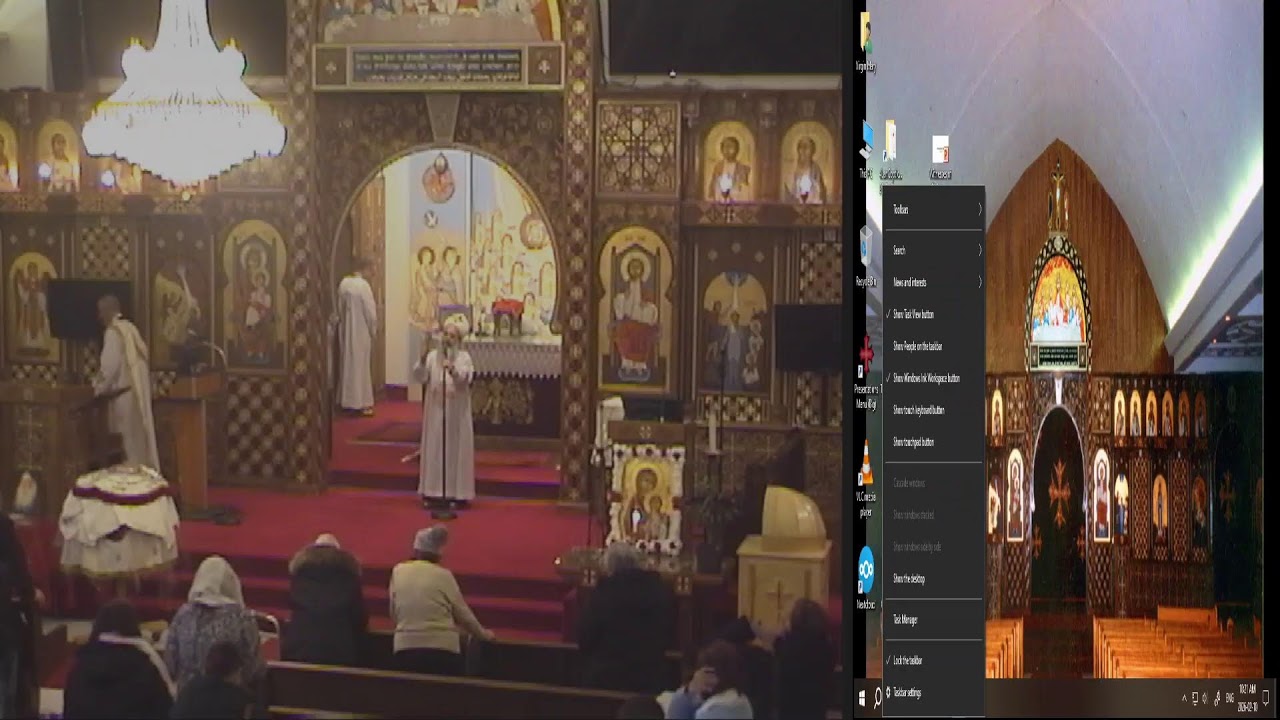Viewport: 1280px width, 720px height.
Task: Toggle Show touchpad button option
Action: tap(934, 441)
